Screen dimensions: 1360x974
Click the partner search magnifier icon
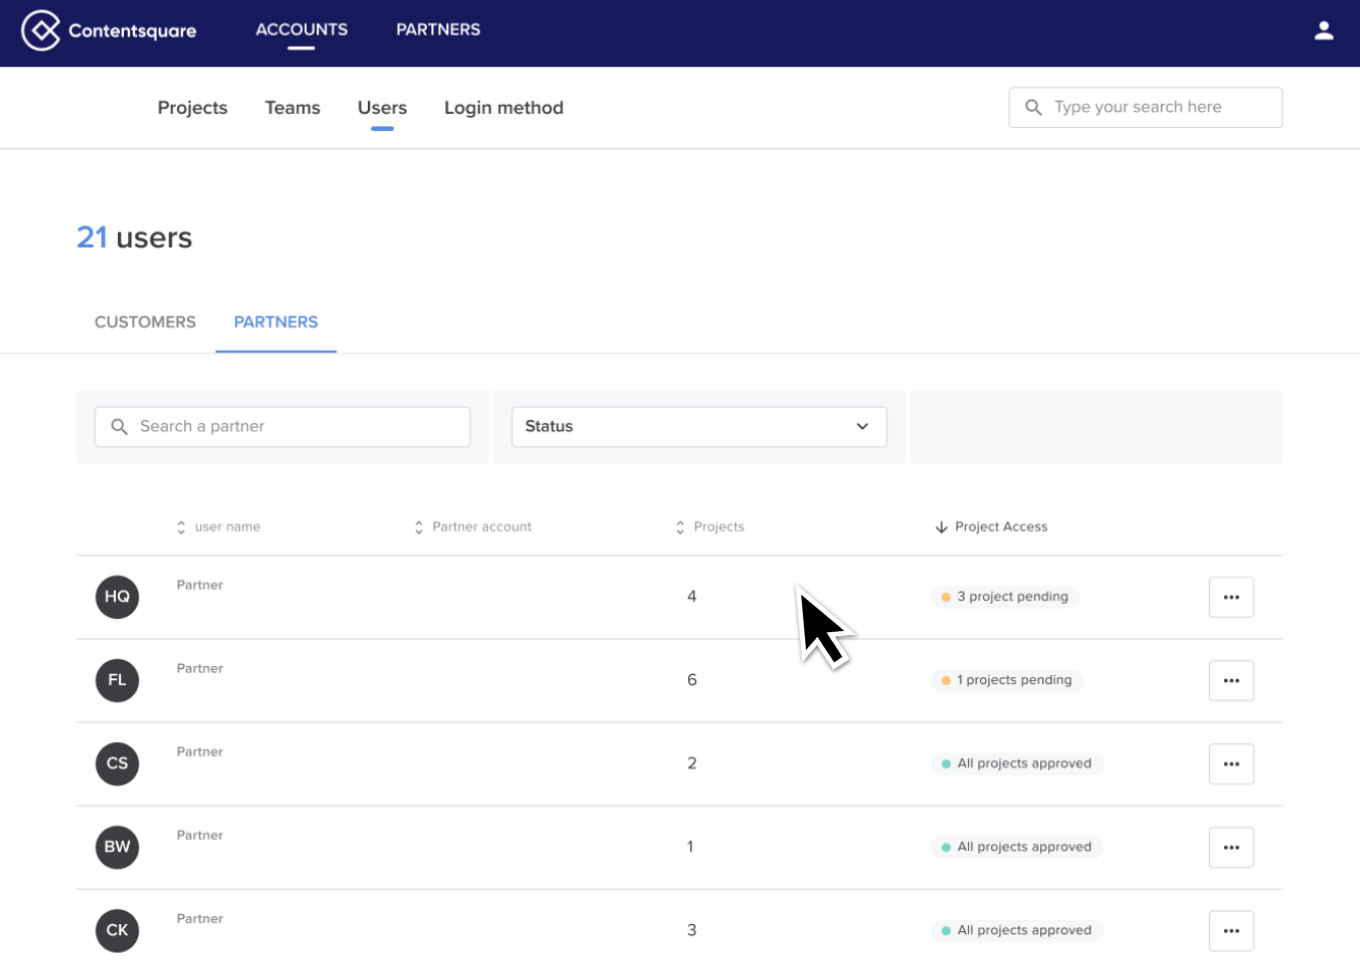(119, 426)
